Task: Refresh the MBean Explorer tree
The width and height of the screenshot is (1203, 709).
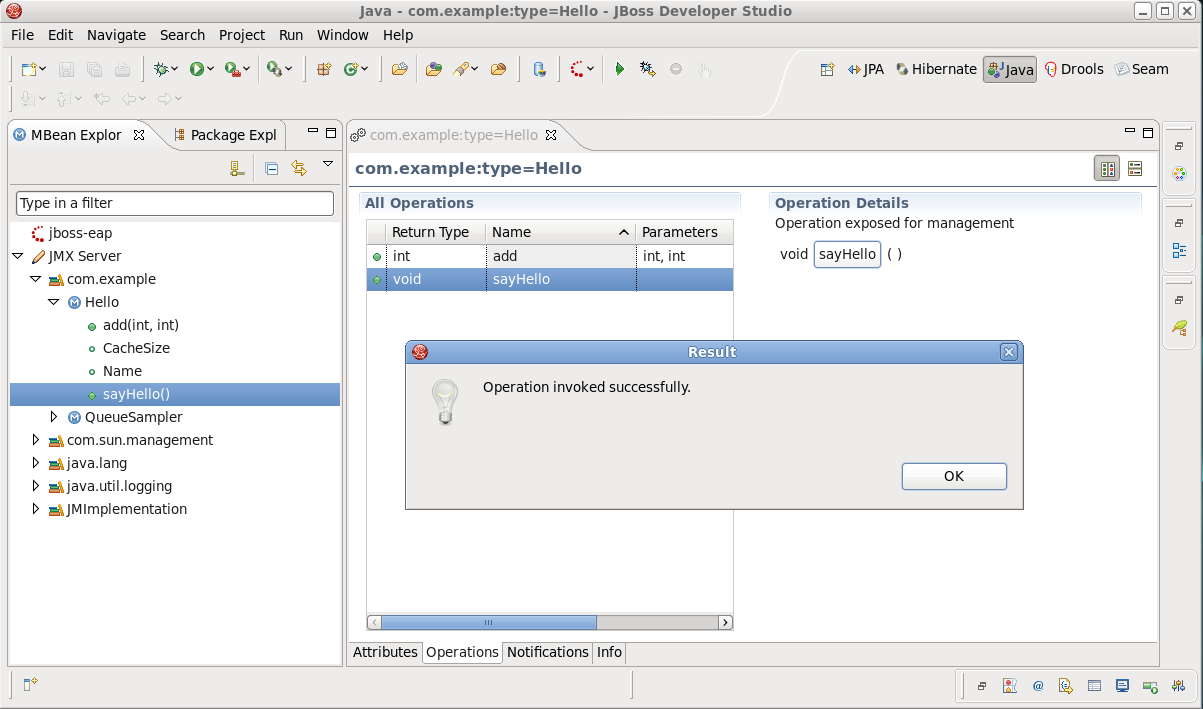Action: coord(236,167)
